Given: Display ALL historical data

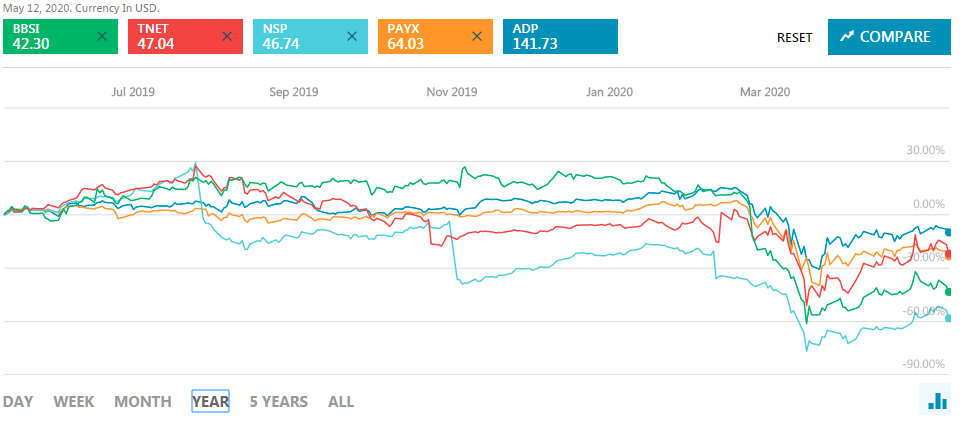Looking at the screenshot, I should (x=341, y=402).
